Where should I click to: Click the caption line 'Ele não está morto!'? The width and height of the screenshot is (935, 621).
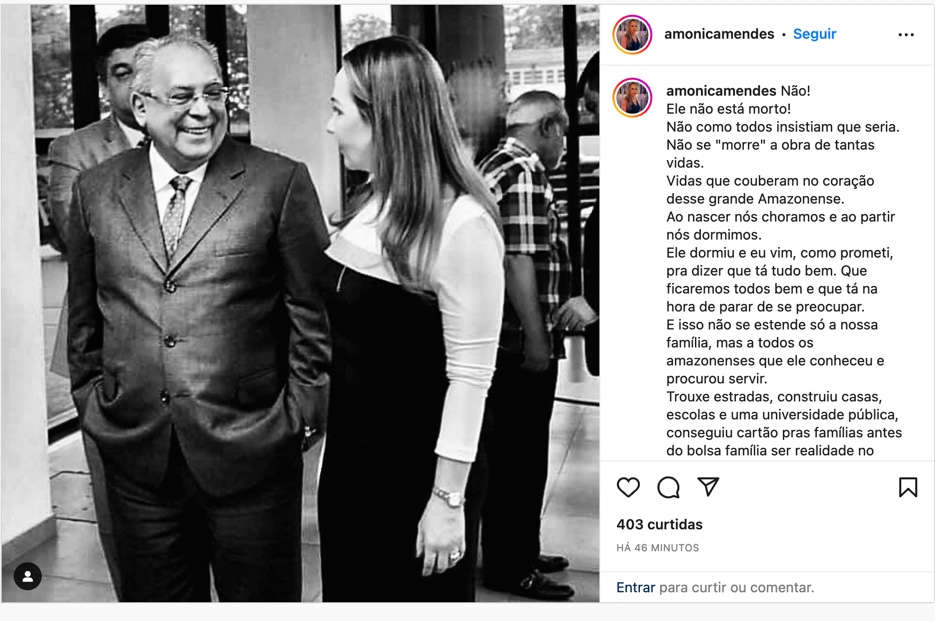pyautogui.click(x=728, y=109)
